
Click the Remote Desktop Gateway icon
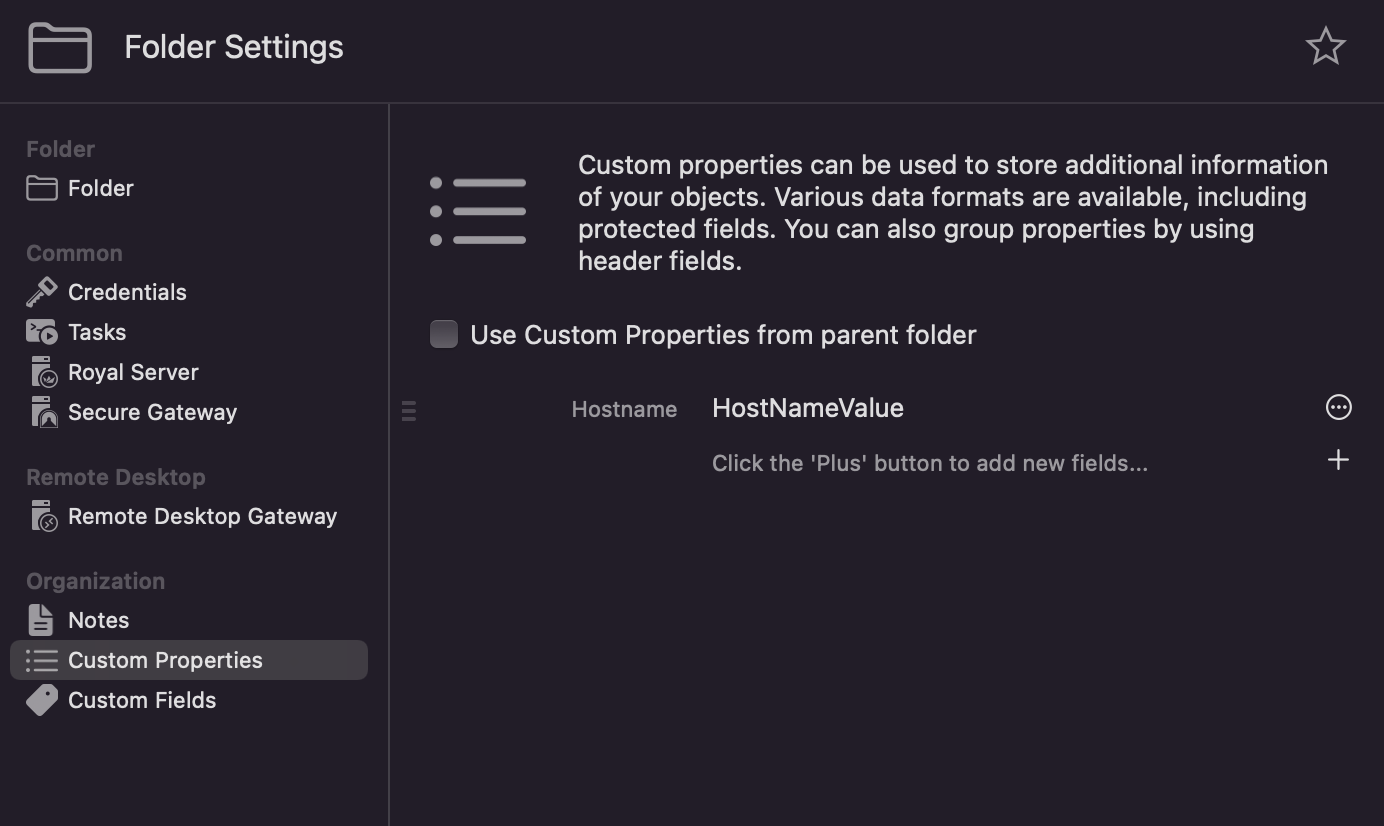pyautogui.click(x=42, y=516)
